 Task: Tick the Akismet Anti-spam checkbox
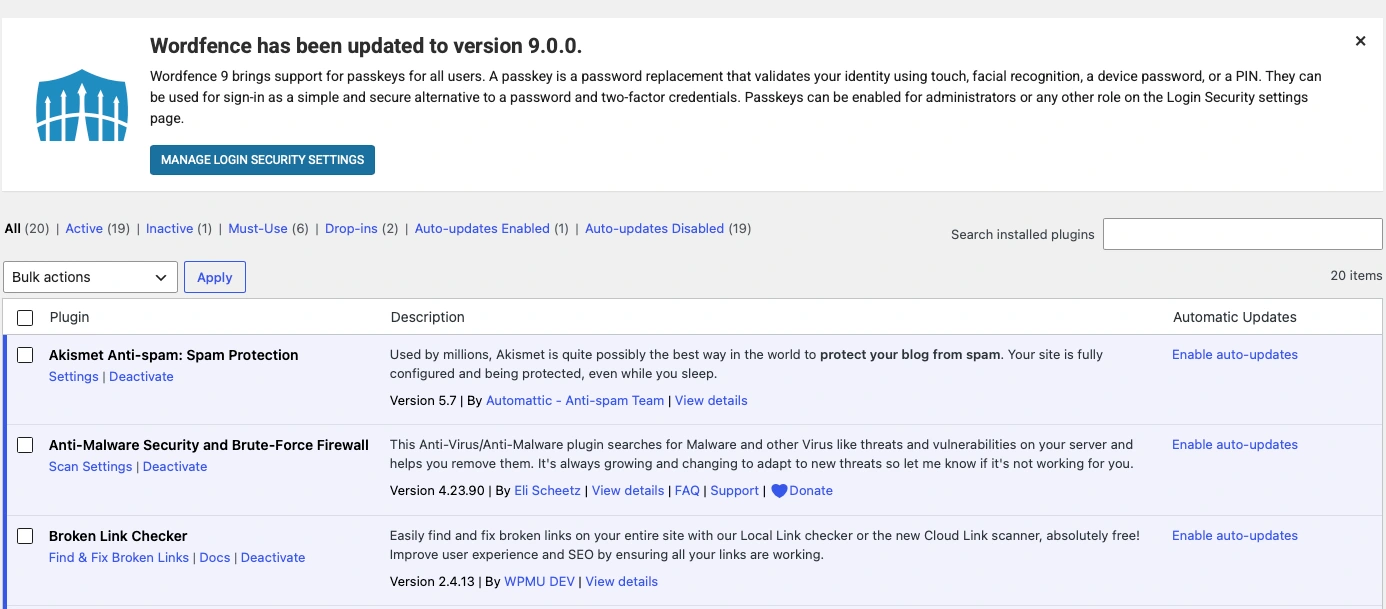(x=26, y=355)
